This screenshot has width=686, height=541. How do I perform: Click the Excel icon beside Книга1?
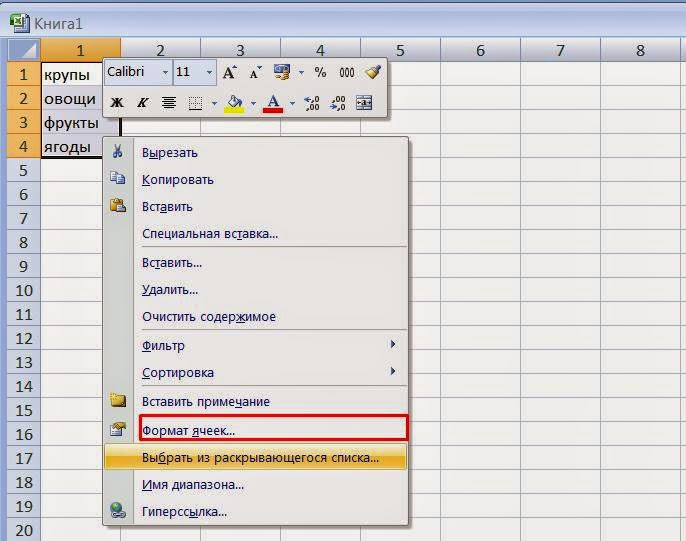tap(19, 23)
